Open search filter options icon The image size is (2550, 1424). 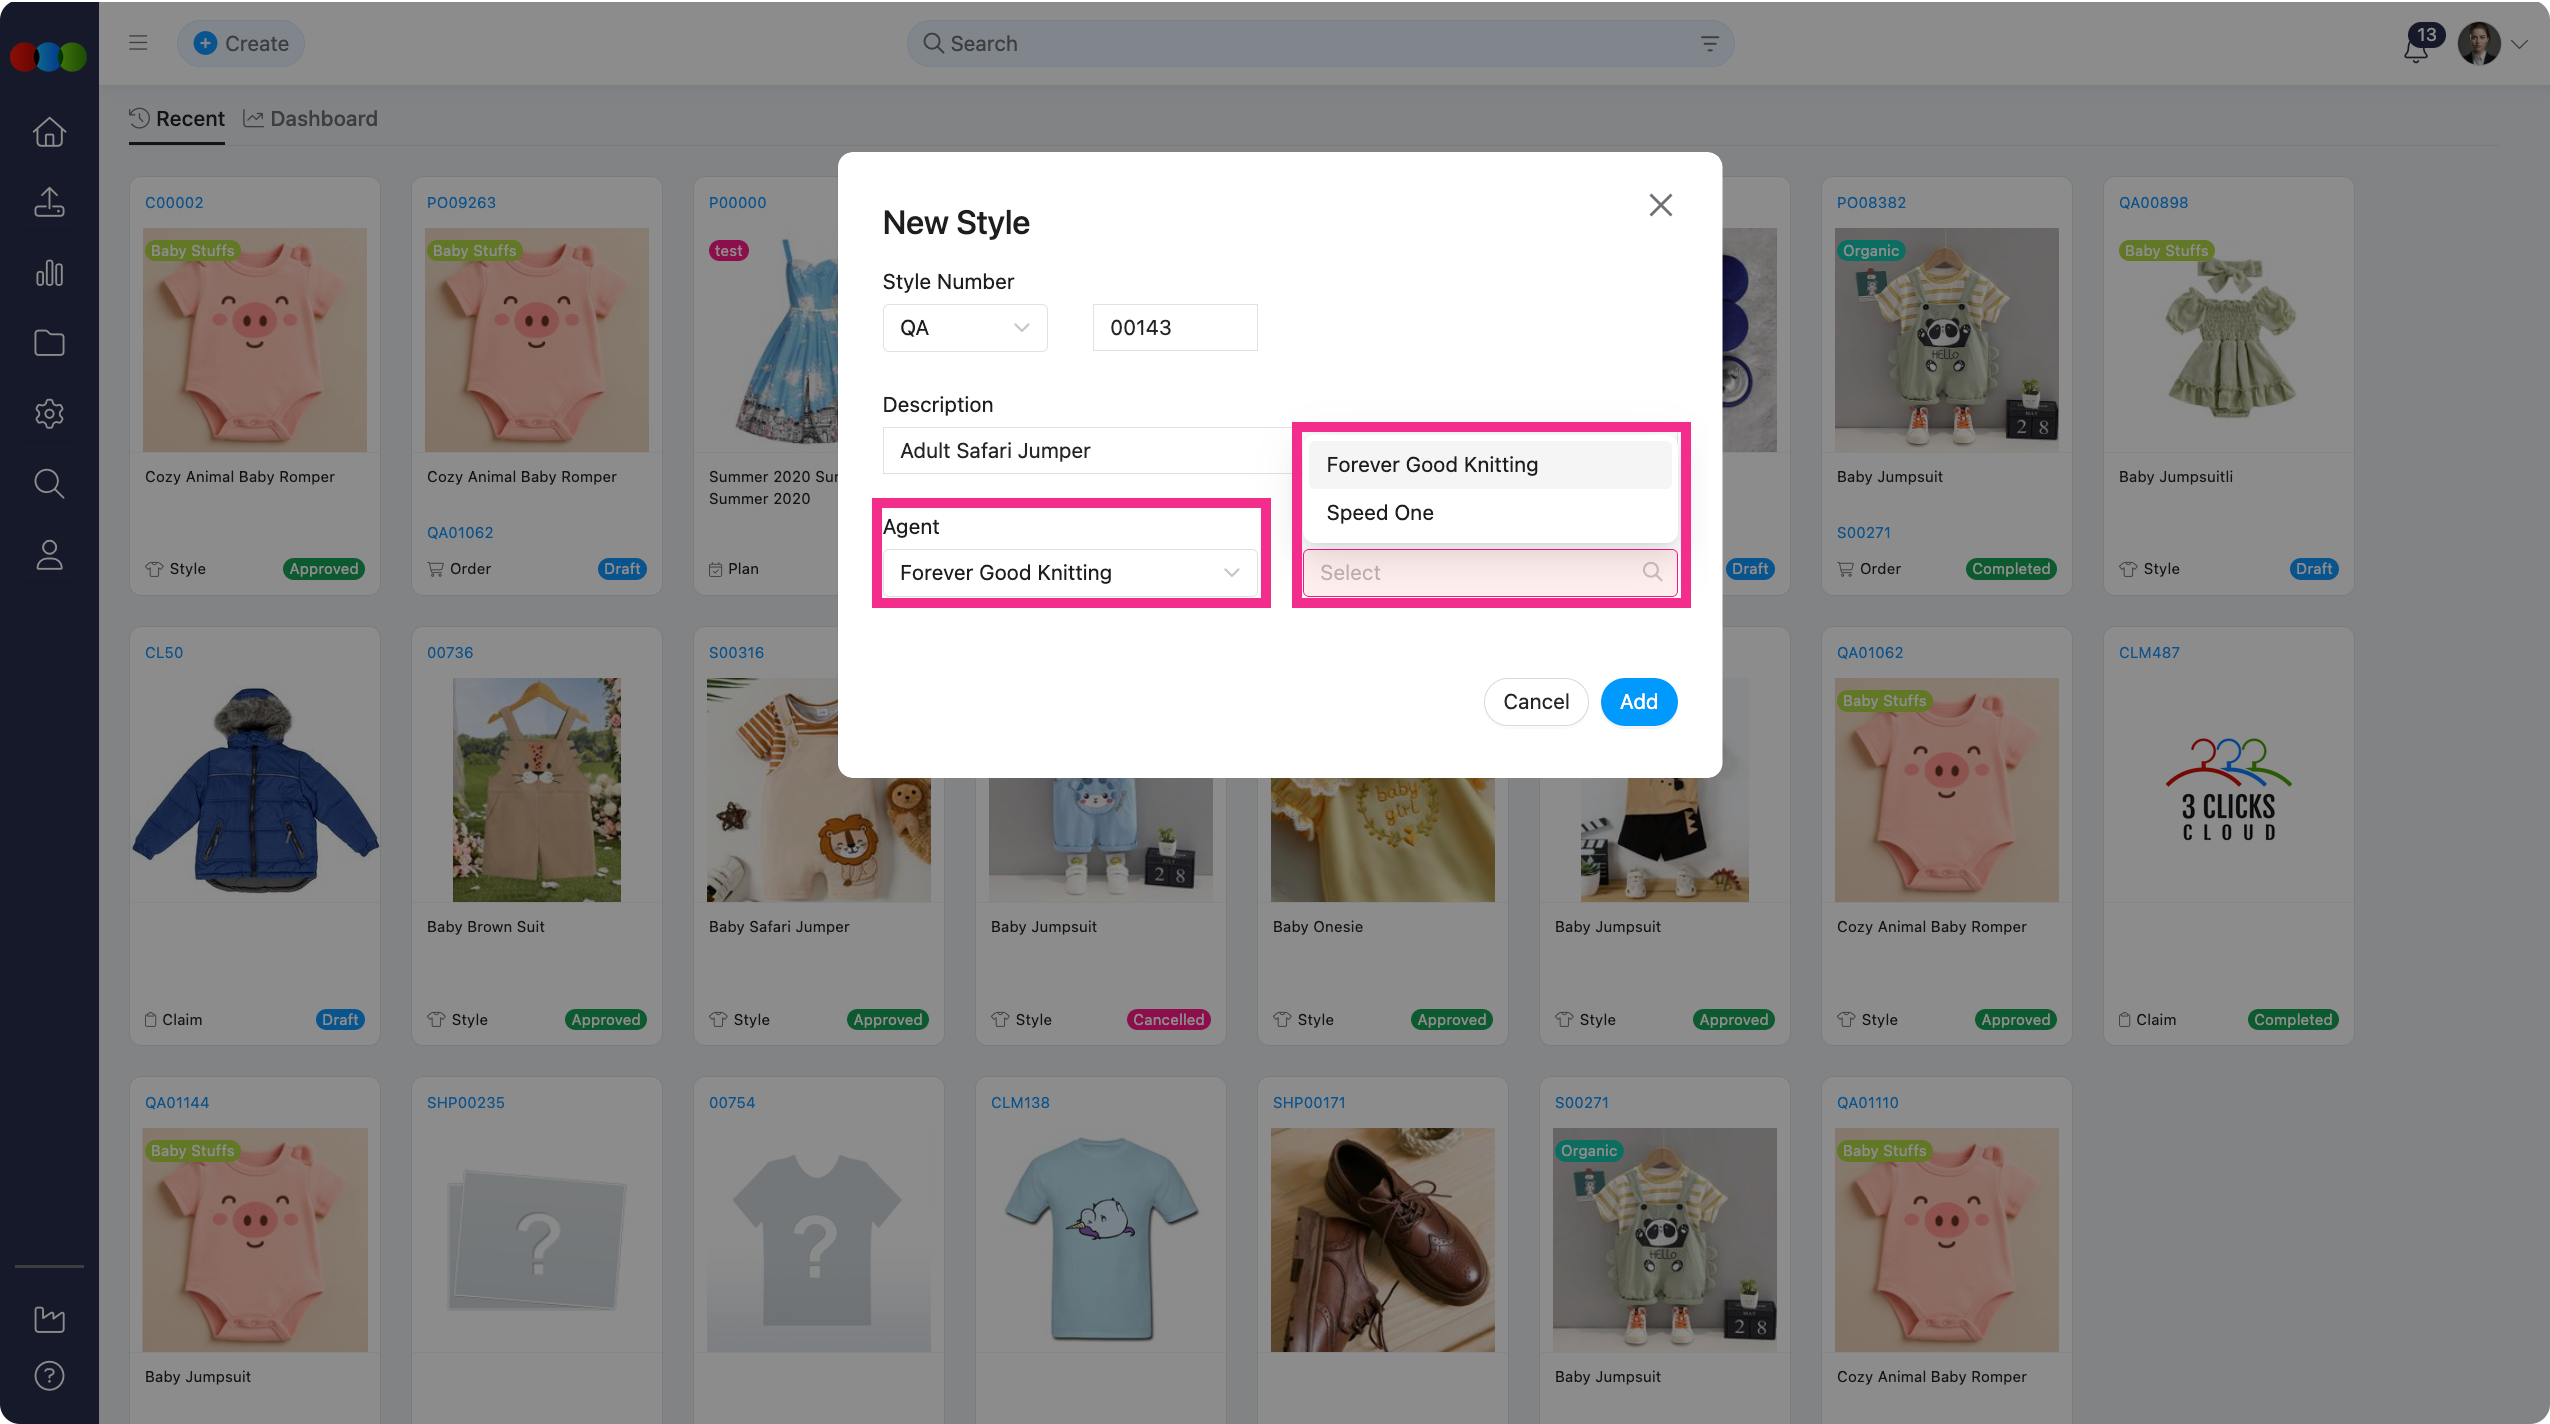tap(1710, 43)
